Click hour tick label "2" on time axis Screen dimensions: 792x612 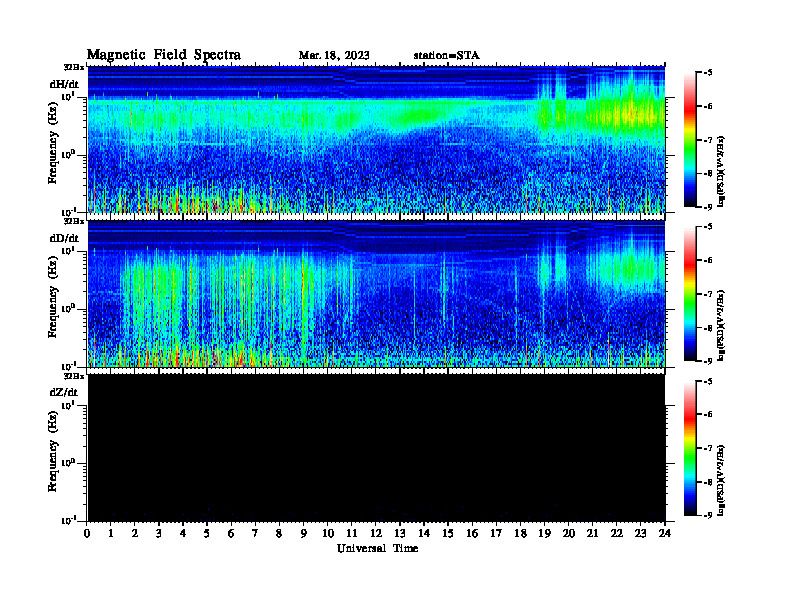[135, 534]
